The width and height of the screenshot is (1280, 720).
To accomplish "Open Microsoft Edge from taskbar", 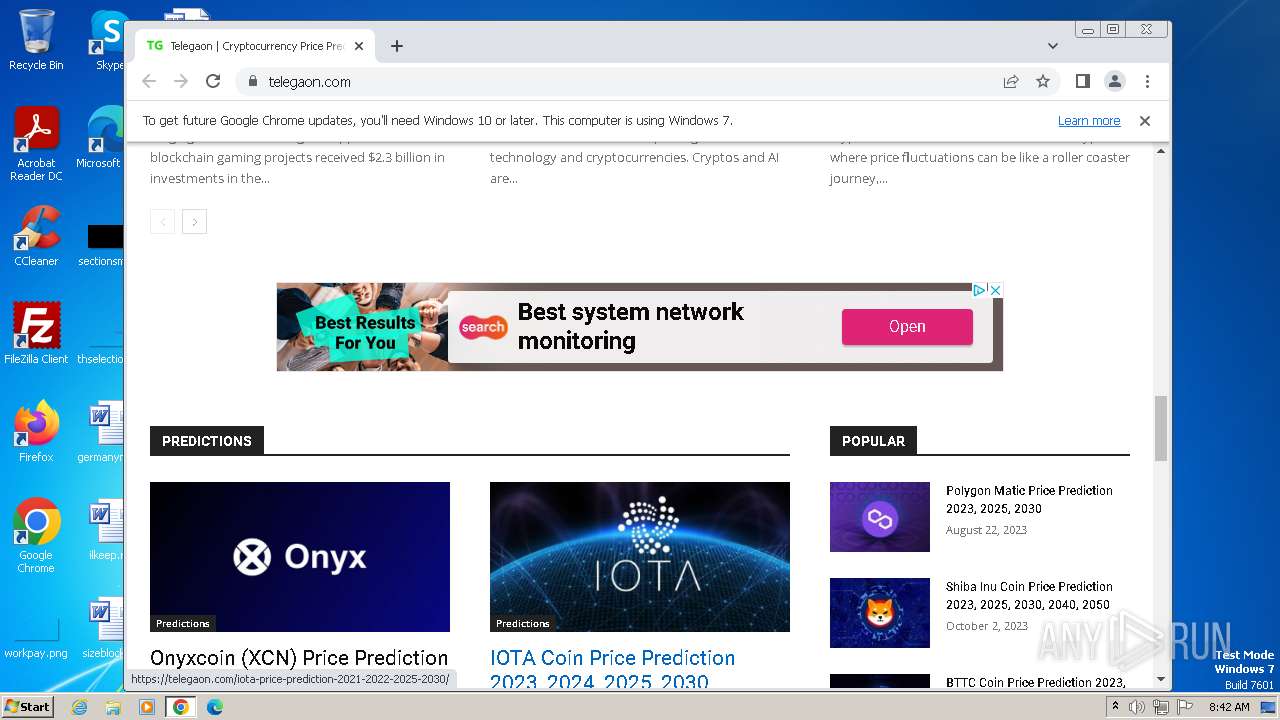I will click(214, 707).
